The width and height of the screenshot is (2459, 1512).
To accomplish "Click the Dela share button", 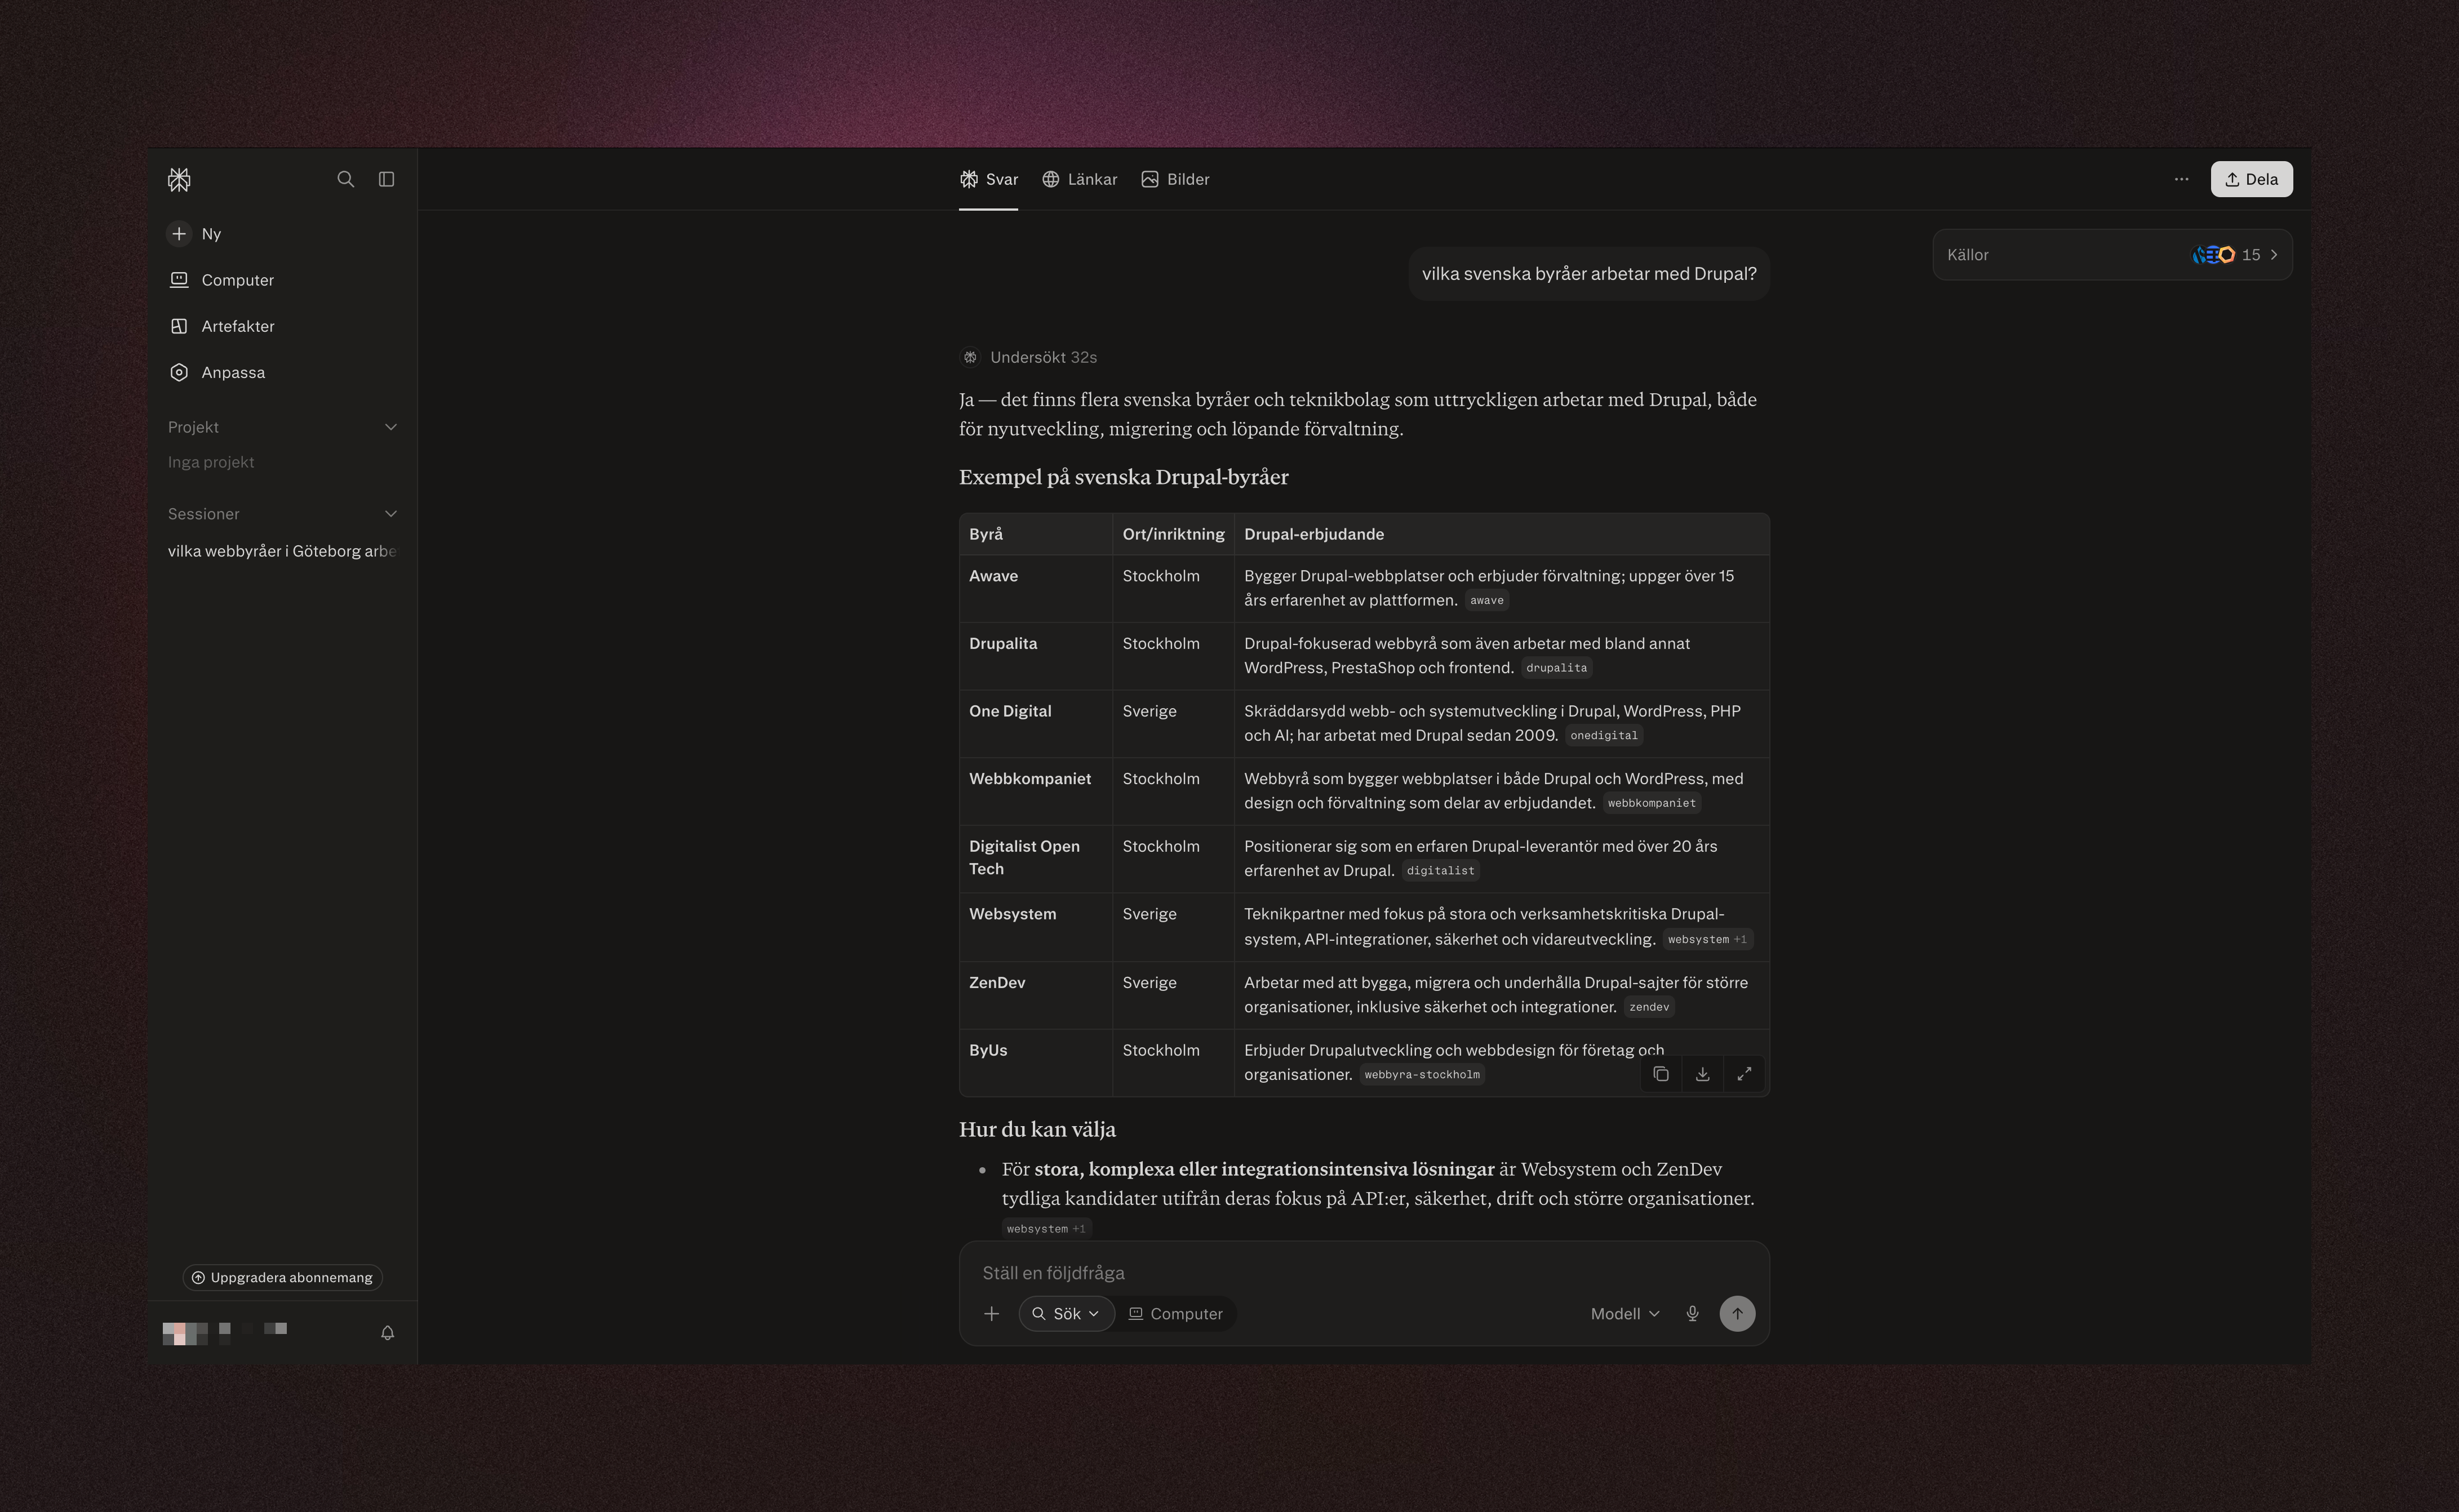I will (2251, 179).
